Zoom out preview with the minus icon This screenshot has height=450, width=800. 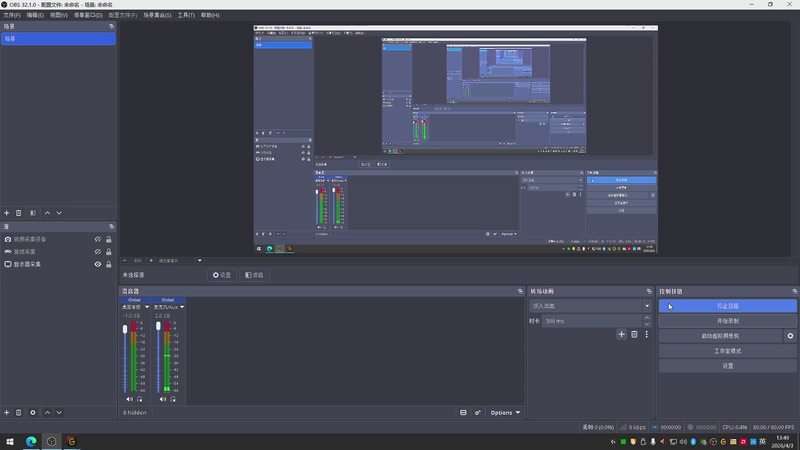tap(124, 260)
